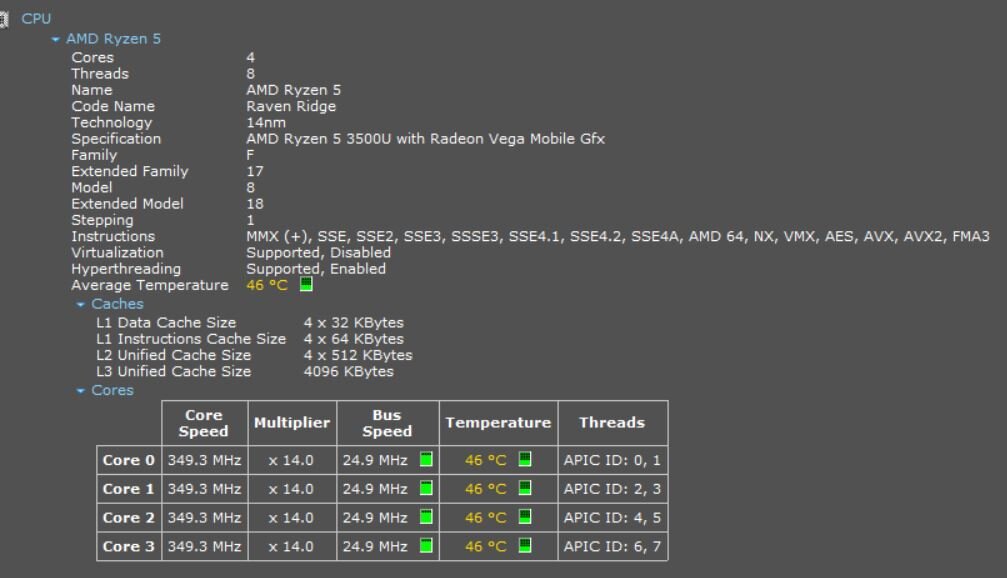1007x578 pixels.
Task: Collapse the Caches section arrow
Action: [x=80, y=304]
